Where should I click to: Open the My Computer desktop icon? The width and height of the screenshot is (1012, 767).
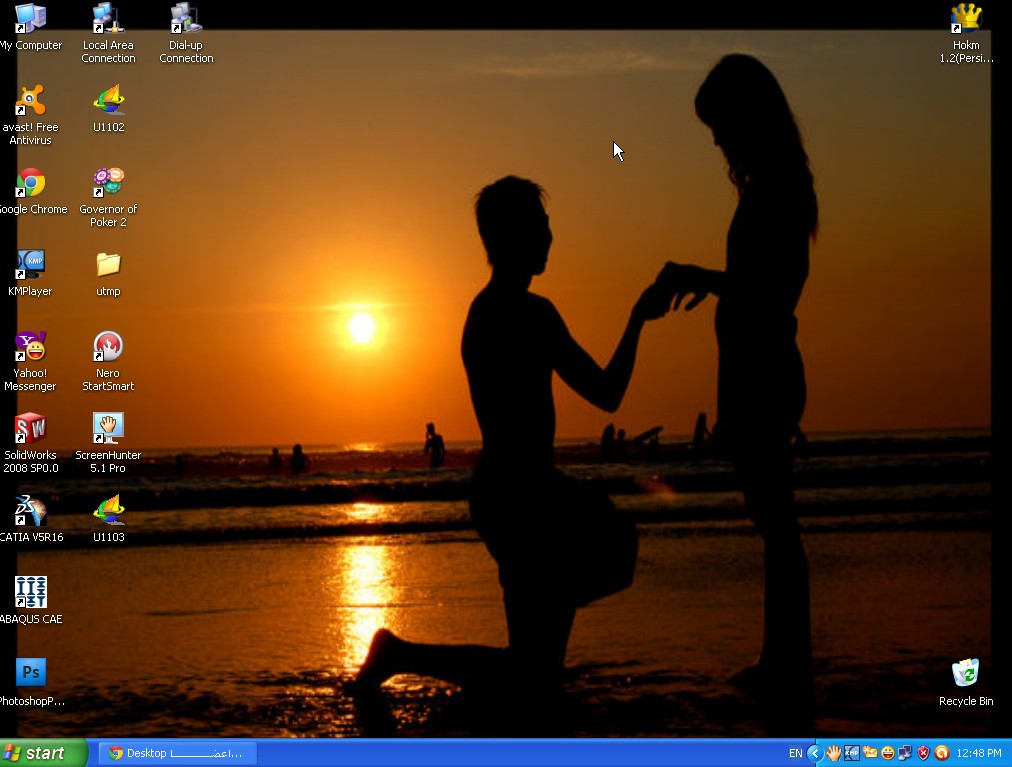pyautogui.click(x=30, y=19)
